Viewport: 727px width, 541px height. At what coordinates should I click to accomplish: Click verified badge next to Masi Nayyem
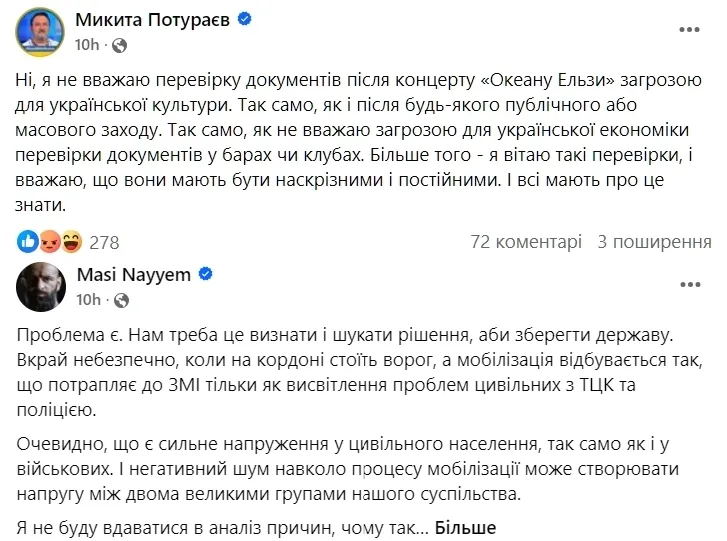pos(206,274)
